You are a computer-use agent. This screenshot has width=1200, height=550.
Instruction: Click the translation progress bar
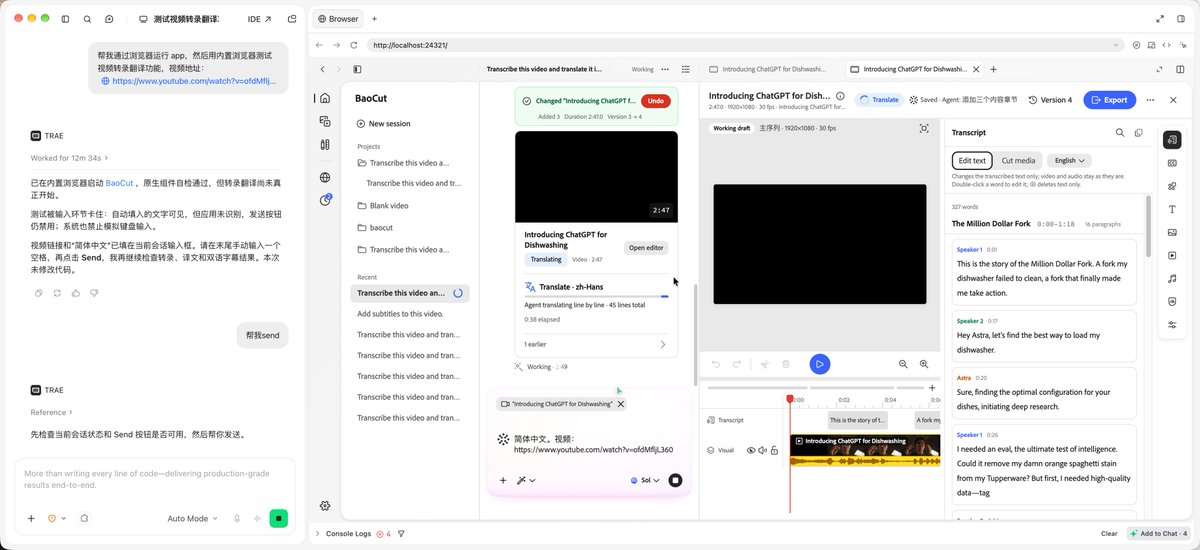(596, 296)
